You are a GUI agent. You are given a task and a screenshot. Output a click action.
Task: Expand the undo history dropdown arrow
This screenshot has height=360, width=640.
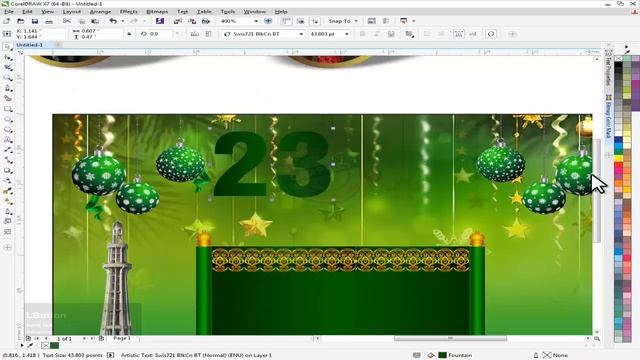[122, 21]
